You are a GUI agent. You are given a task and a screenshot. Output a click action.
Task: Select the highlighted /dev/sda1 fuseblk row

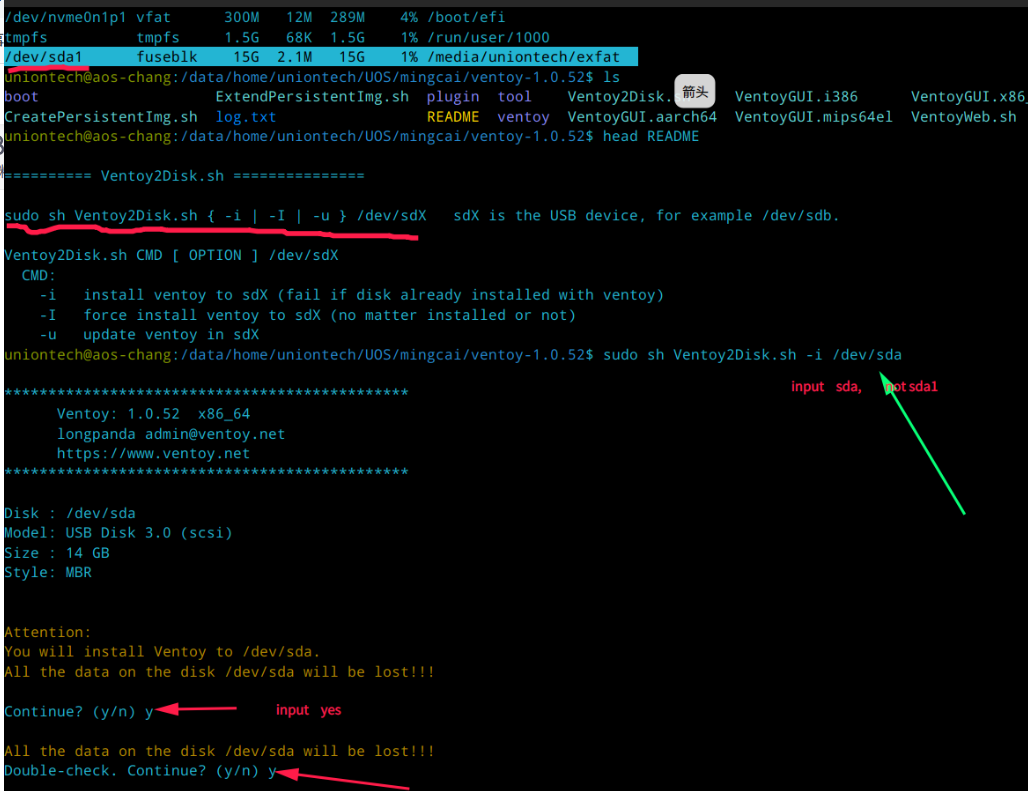[x=321, y=57]
